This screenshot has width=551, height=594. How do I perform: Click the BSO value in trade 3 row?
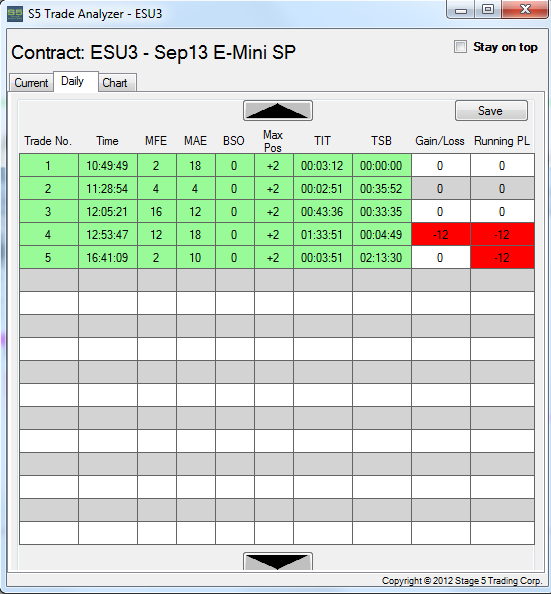tap(235, 211)
